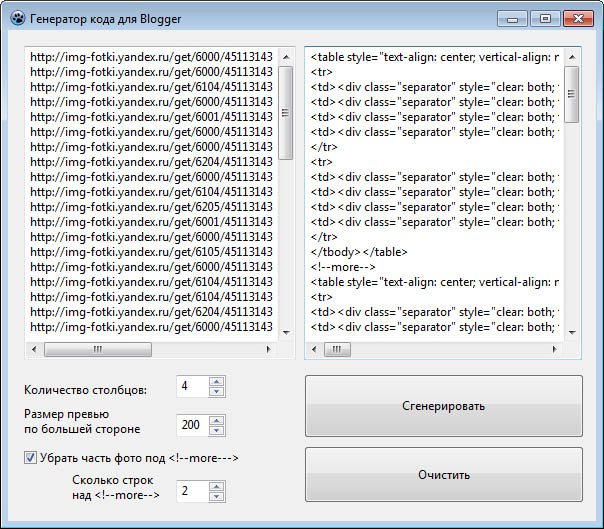Click the HTML output horizontal scrollbar thumb
The image size is (604, 529).
pyautogui.click(x=337, y=349)
